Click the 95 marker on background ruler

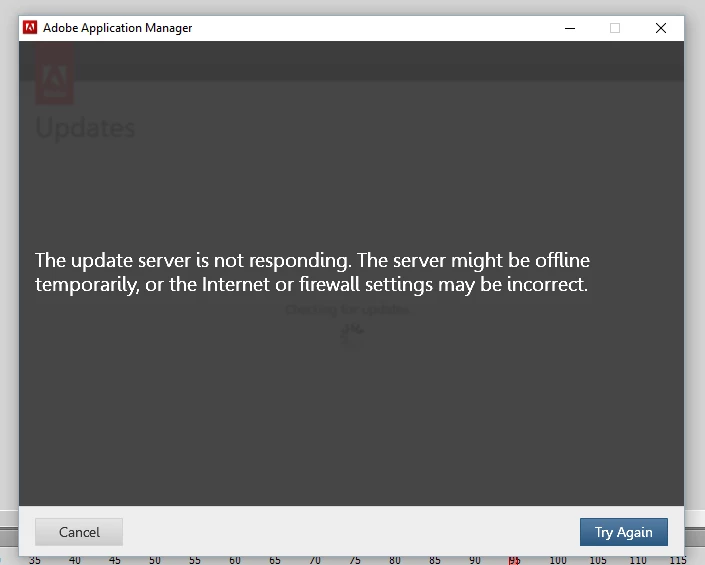pyautogui.click(x=514, y=560)
